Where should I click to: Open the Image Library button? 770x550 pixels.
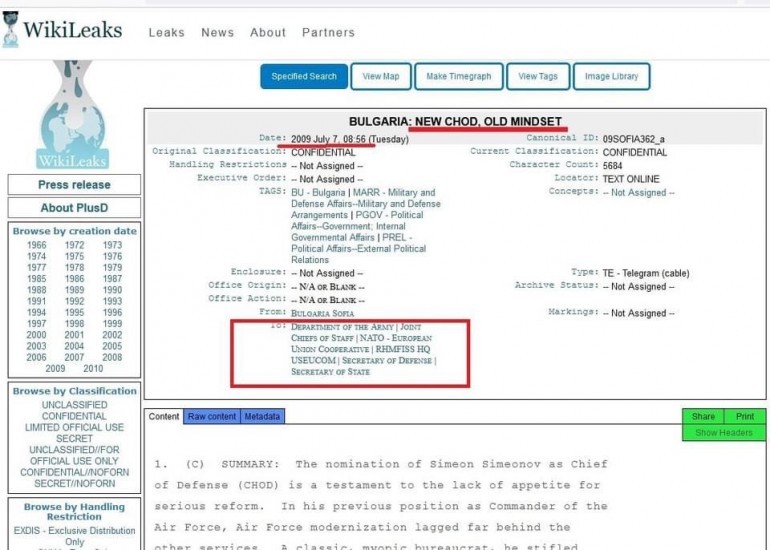611,77
